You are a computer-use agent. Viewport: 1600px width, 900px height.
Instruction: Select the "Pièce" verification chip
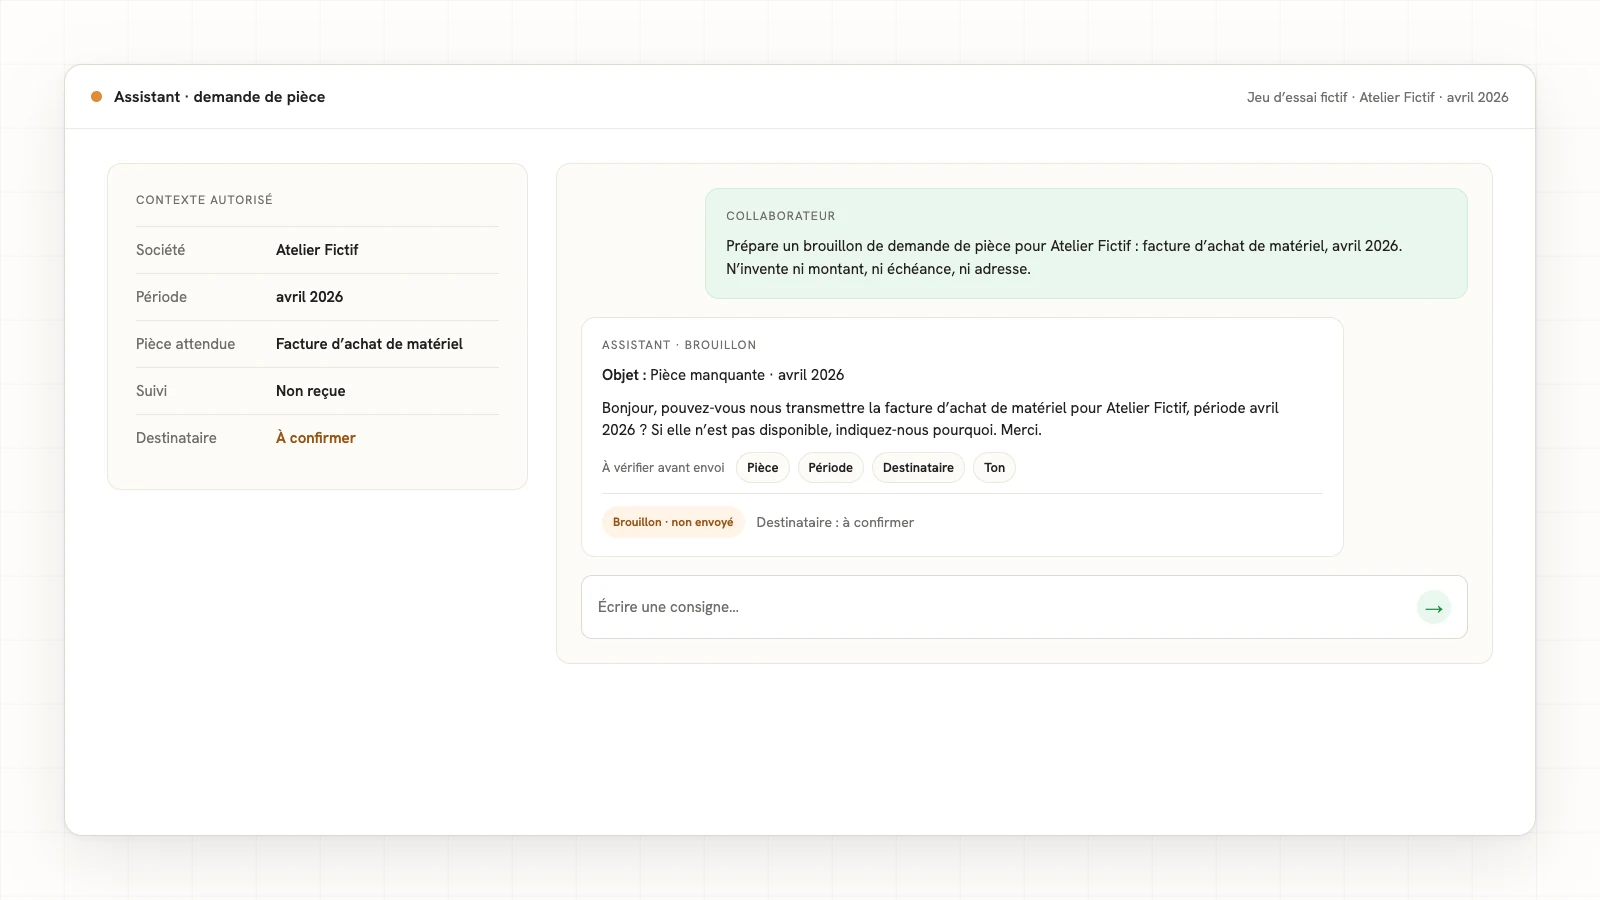coord(762,468)
